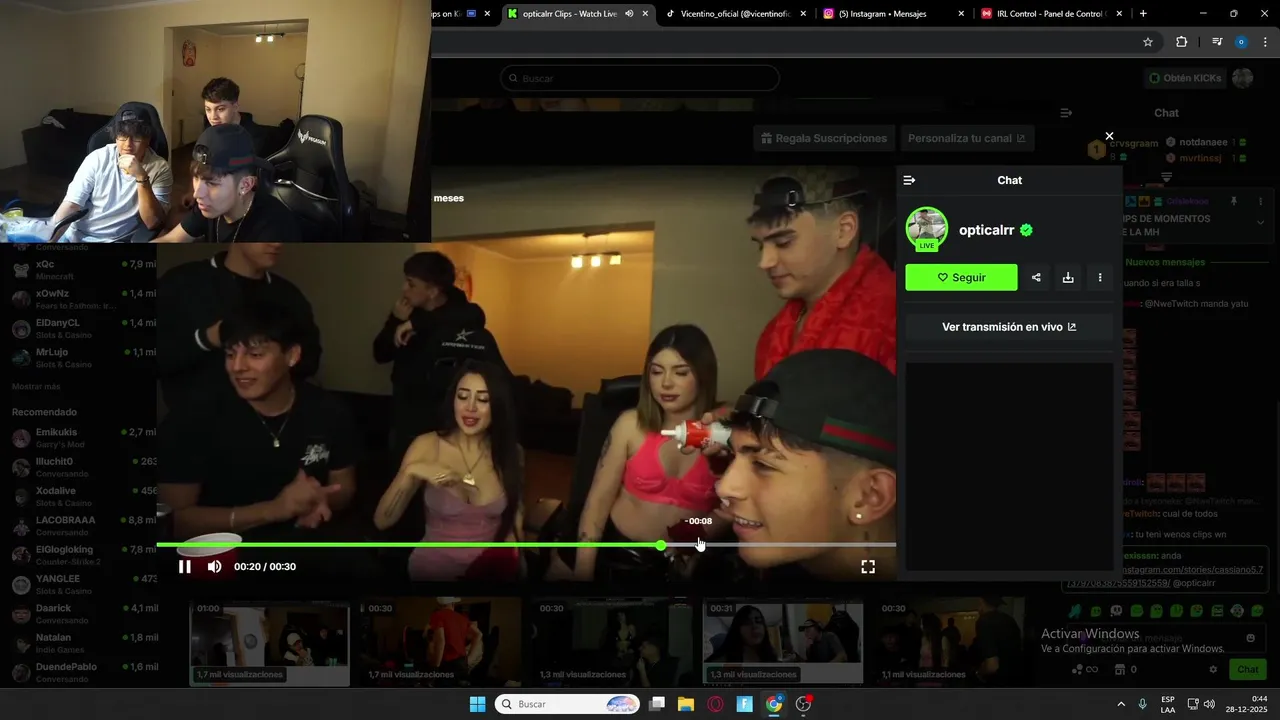The height and width of the screenshot is (720, 1280).
Task: Open the DuendePablo recommended channel
Action: tap(78, 672)
